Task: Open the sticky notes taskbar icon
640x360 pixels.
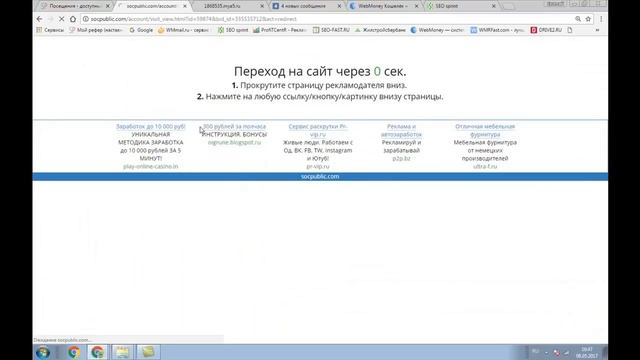Action: pos(148,352)
